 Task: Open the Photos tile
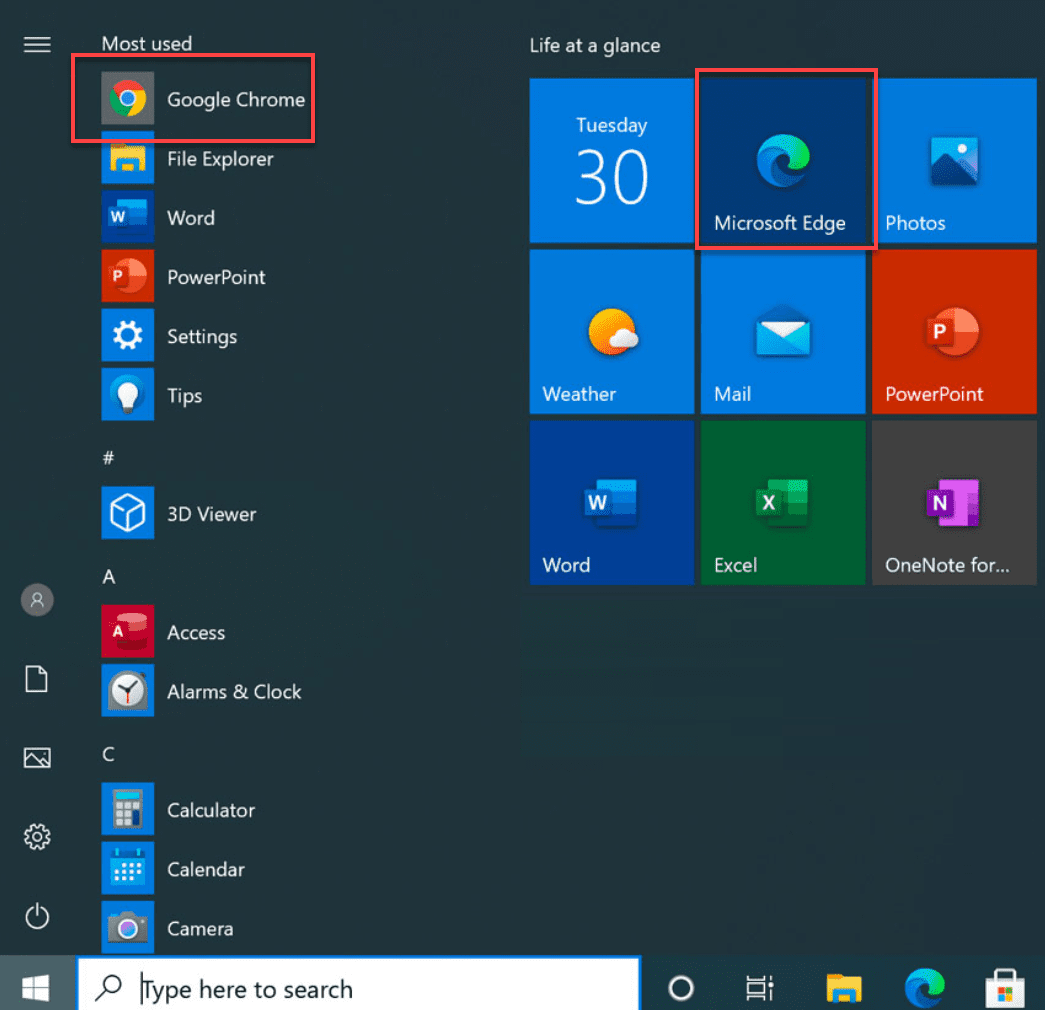(953, 162)
